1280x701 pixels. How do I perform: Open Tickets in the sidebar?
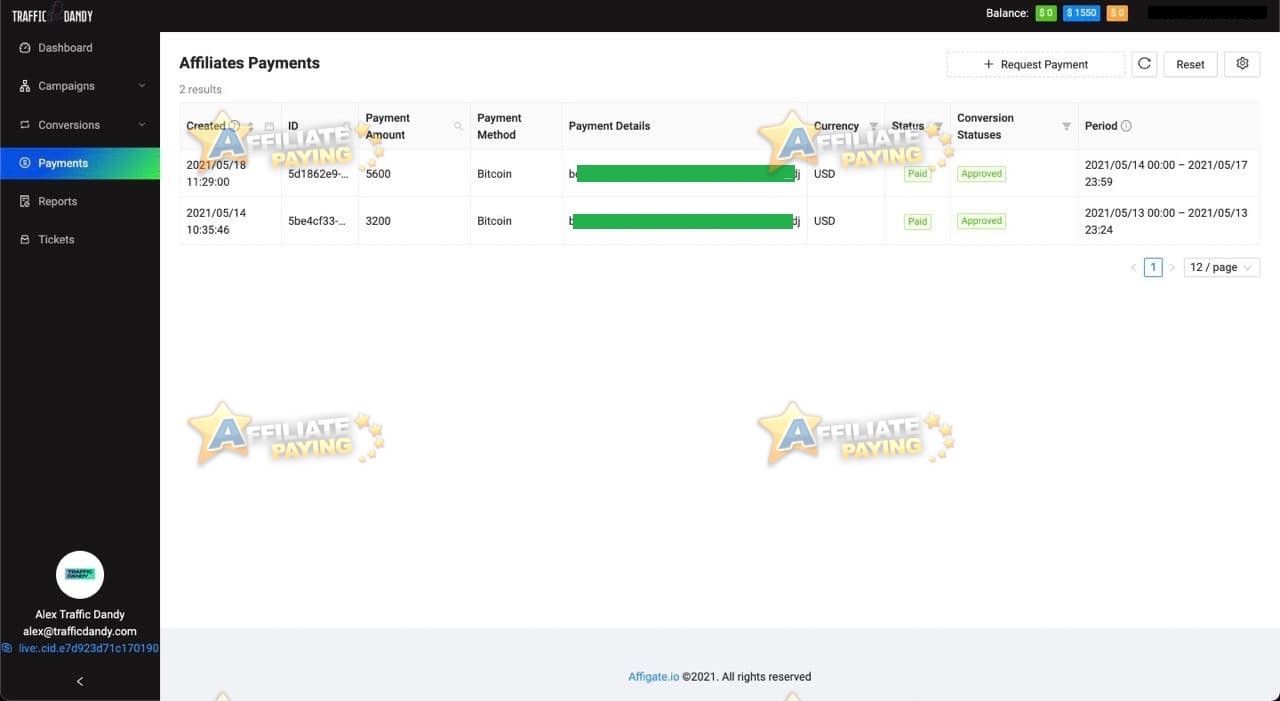tap(80, 240)
